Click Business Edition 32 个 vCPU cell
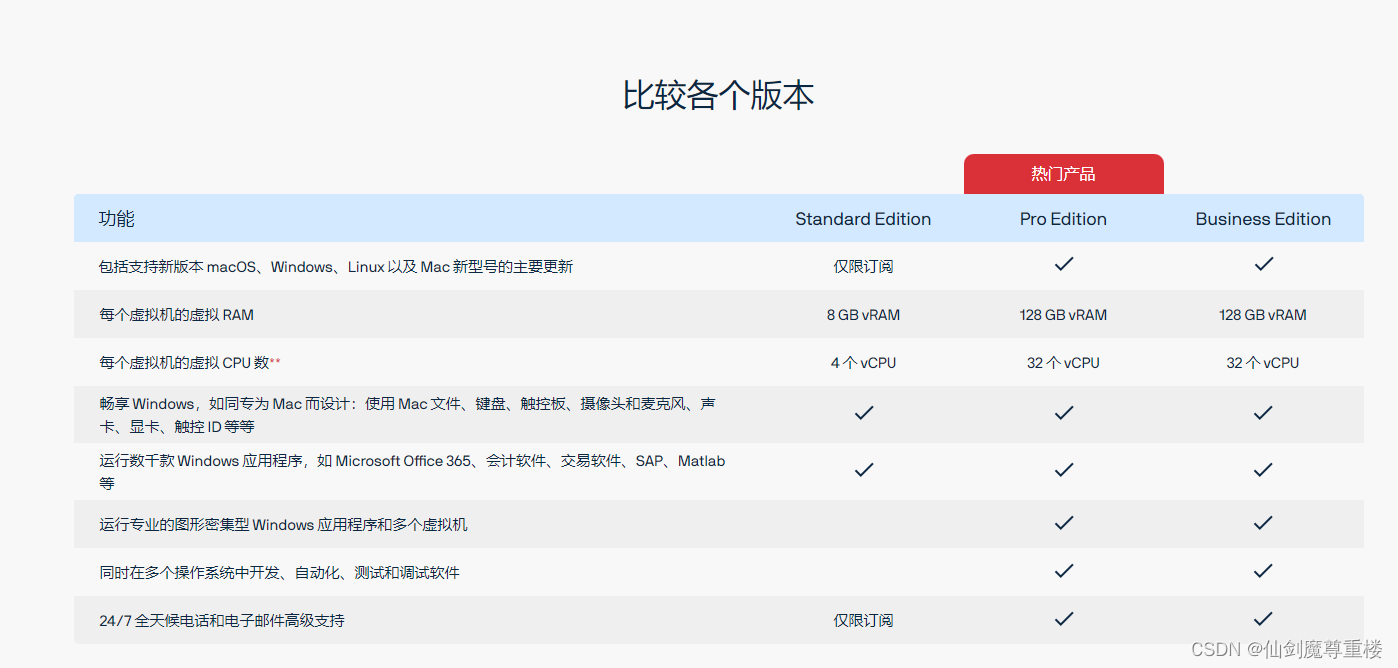 (x=1263, y=363)
